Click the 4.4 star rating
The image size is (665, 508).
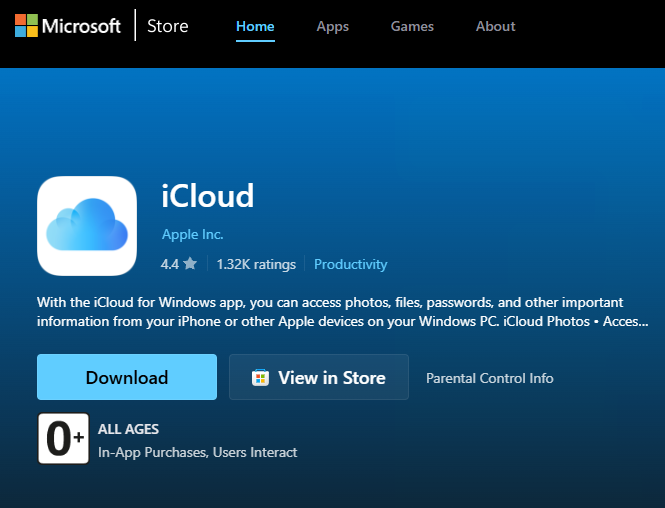click(179, 264)
